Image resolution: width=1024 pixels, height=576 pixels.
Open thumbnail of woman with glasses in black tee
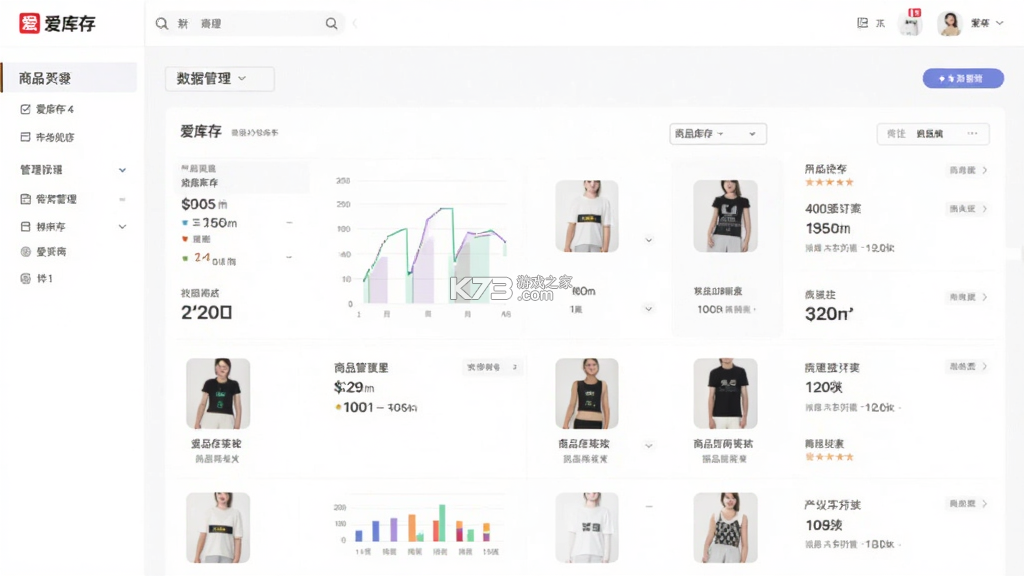pyautogui.click(x=217, y=393)
